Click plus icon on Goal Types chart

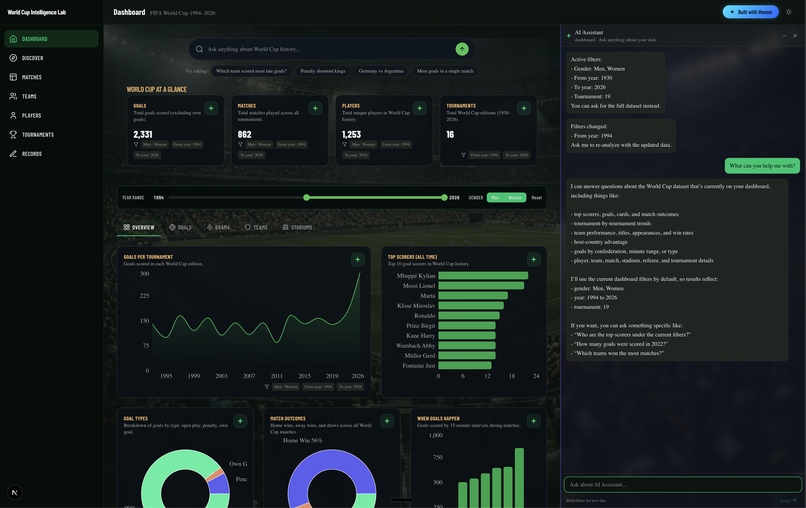(240, 421)
